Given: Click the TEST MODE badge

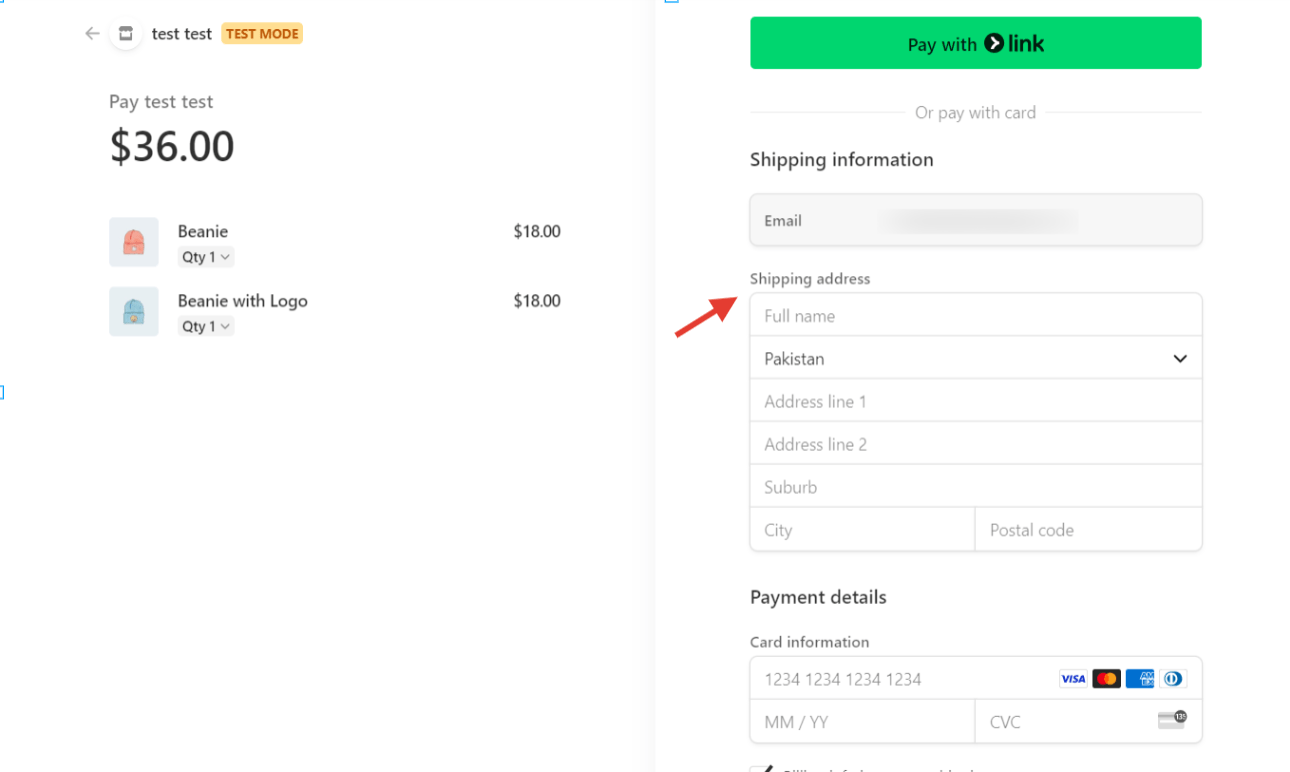Looking at the screenshot, I should click(262, 34).
